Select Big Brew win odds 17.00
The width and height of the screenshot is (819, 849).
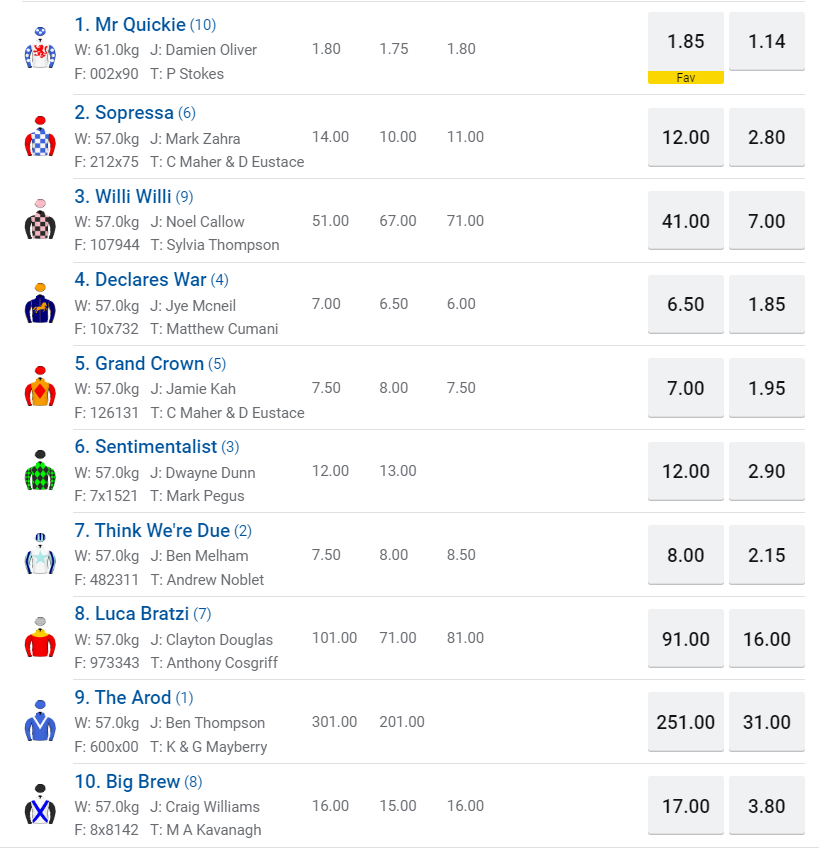click(686, 806)
